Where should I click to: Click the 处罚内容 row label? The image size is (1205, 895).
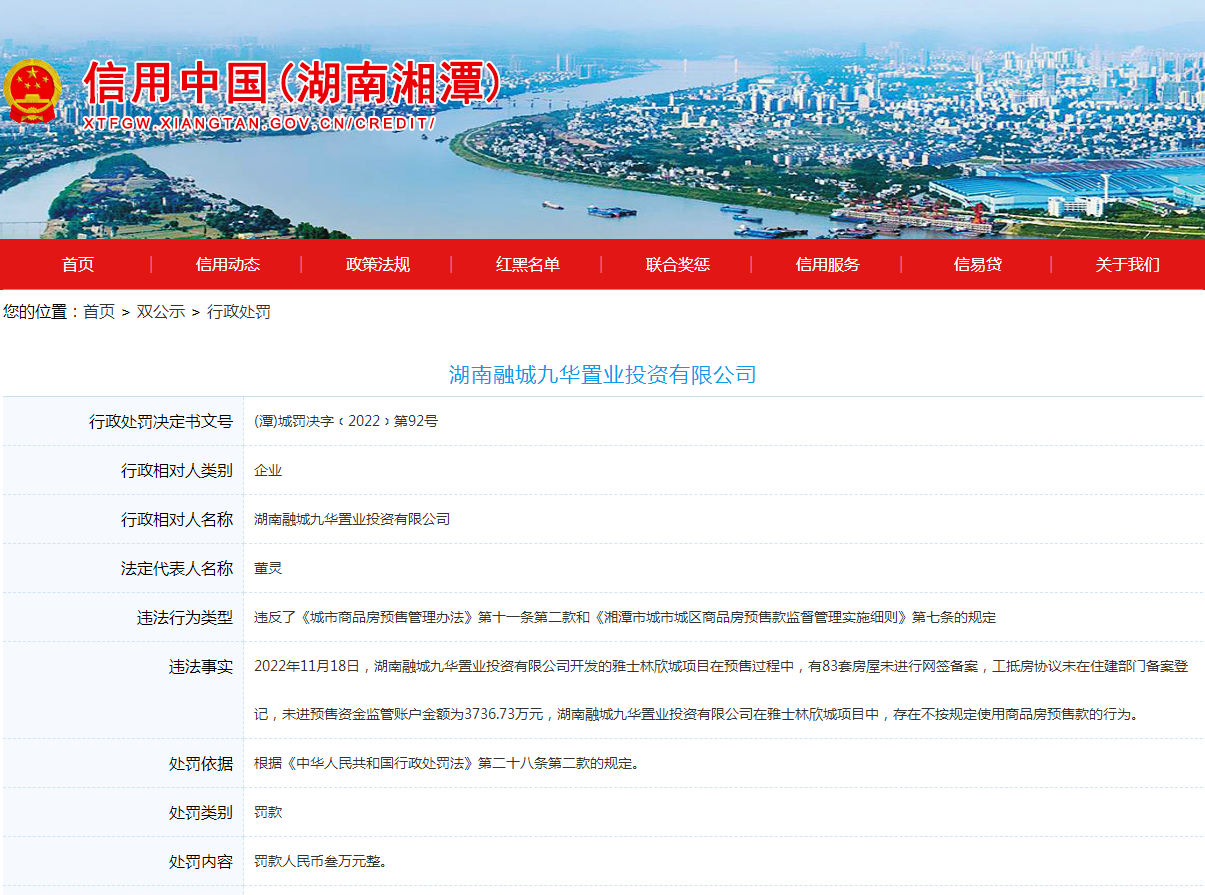coord(201,861)
